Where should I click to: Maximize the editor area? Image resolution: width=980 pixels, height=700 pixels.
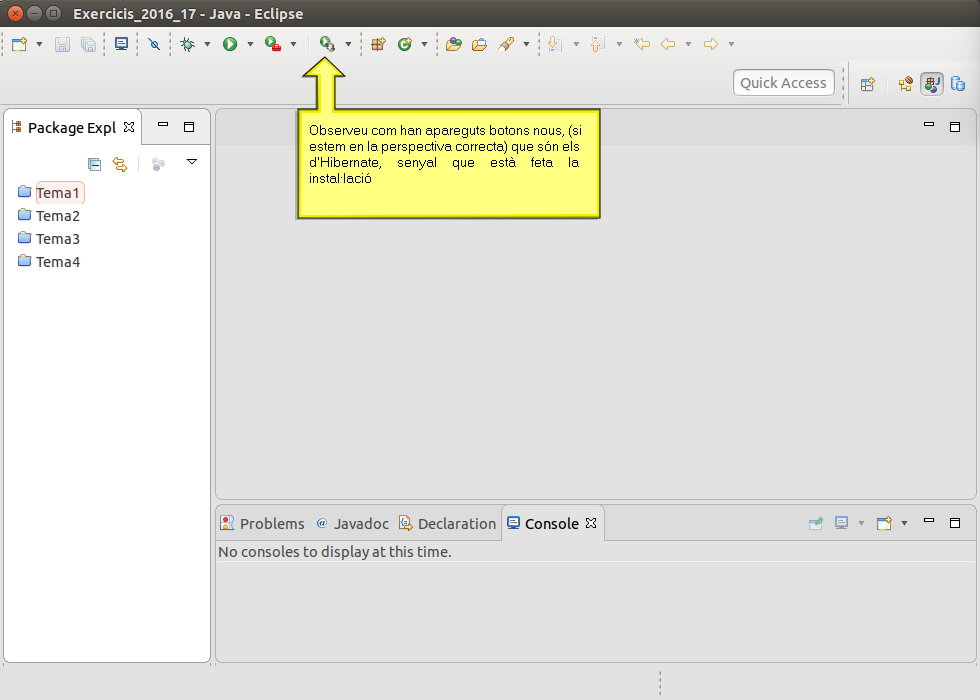[954, 127]
